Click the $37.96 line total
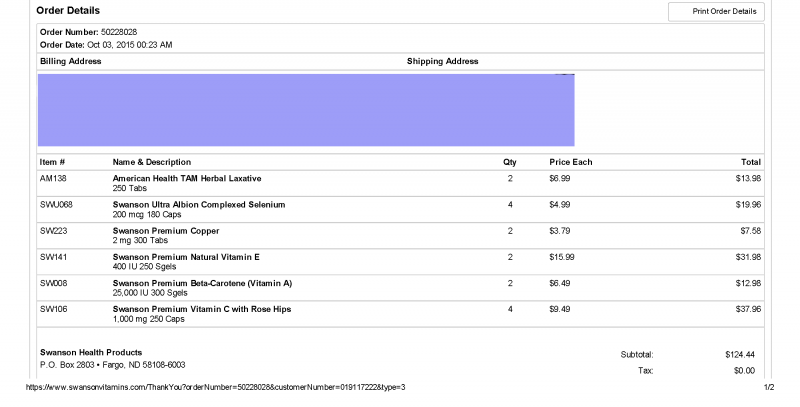The width and height of the screenshot is (800, 407). tap(748, 309)
